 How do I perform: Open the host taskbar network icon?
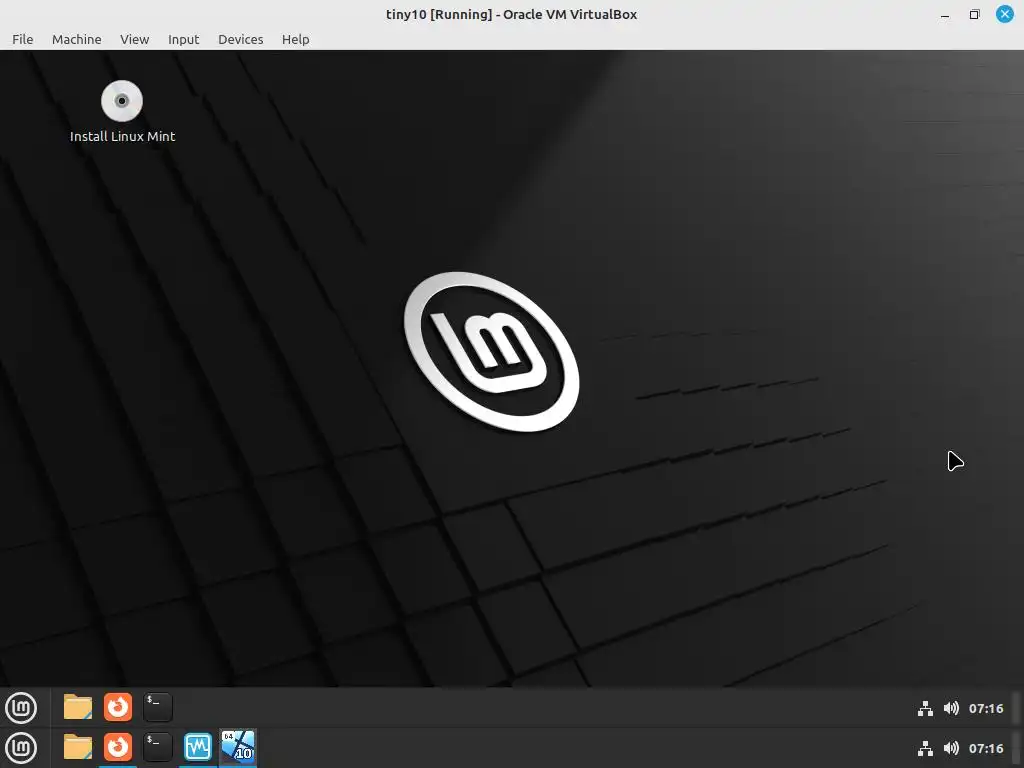(x=925, y=748)
